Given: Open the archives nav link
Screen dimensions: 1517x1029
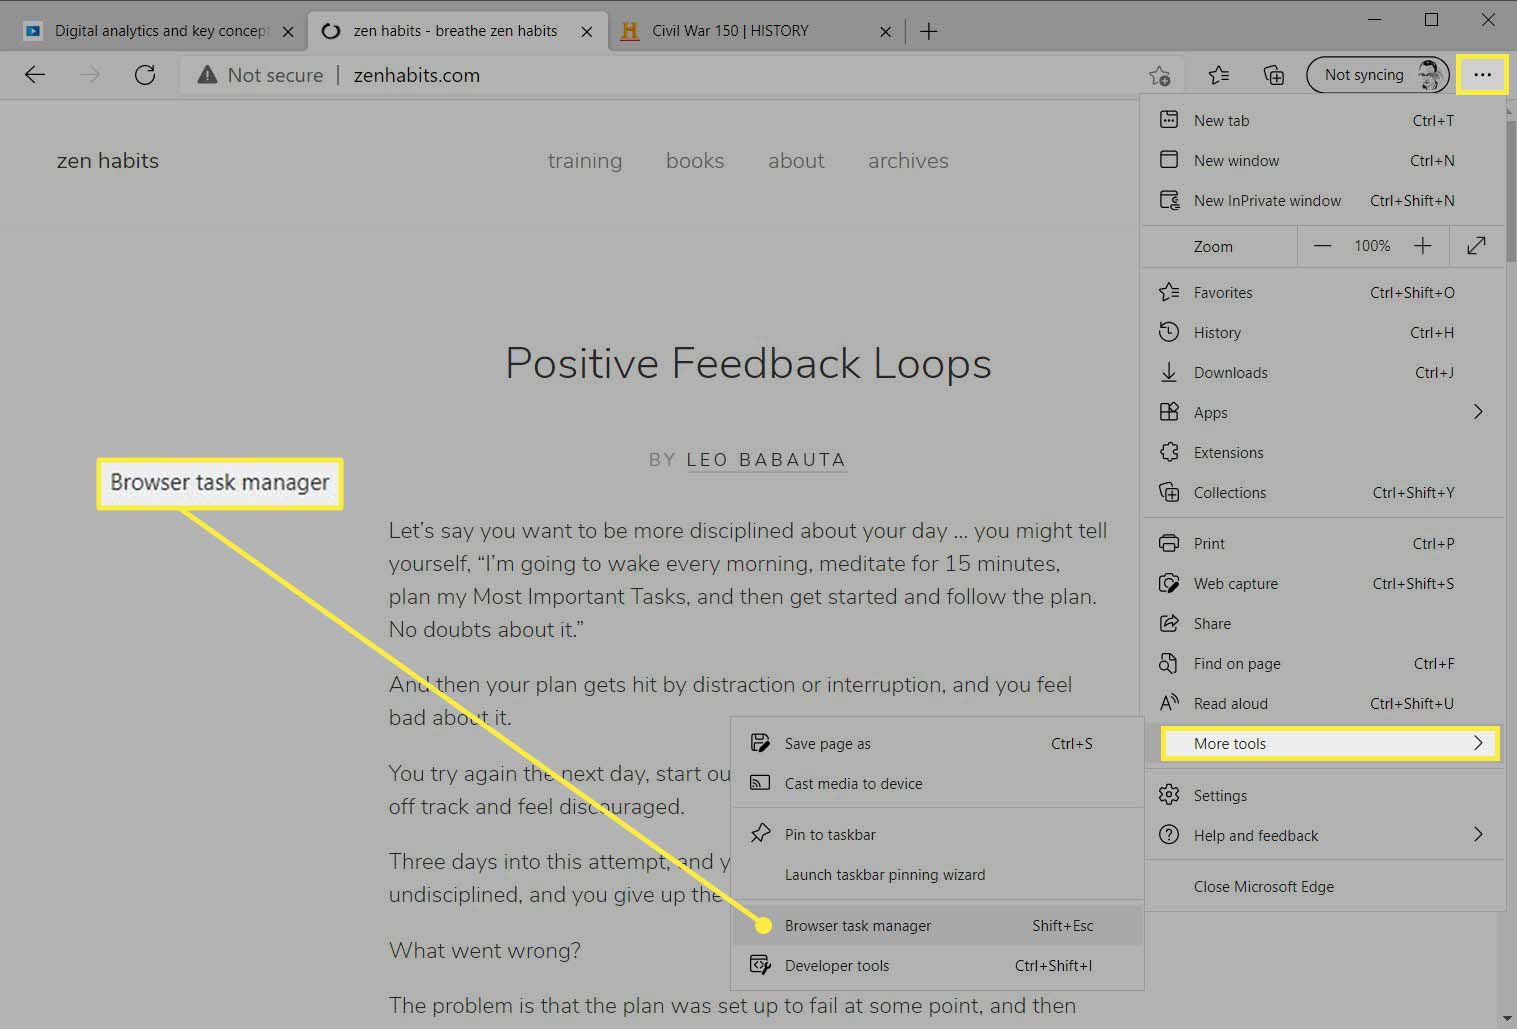Looking at the screenshot, I should [908, 161].
